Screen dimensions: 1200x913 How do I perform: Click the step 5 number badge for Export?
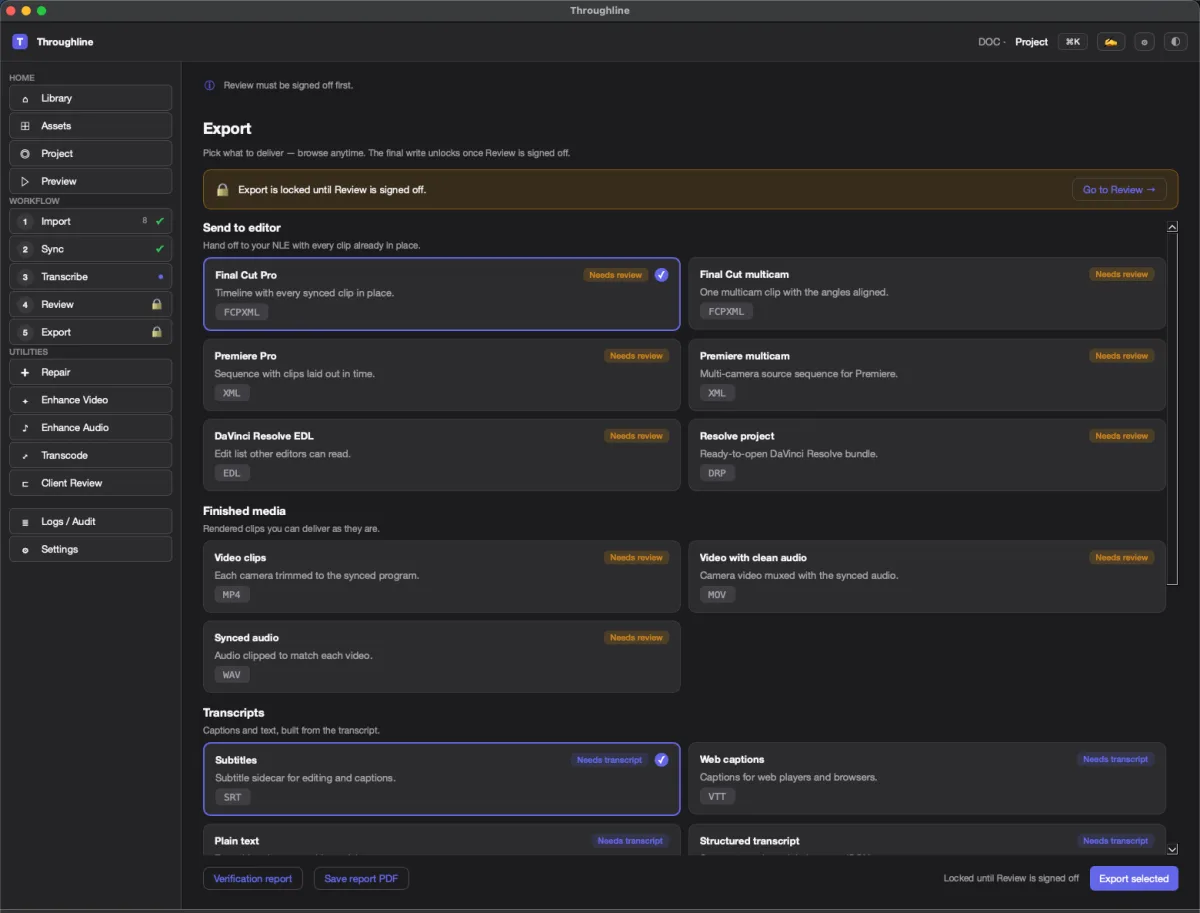tap(25, 332)
